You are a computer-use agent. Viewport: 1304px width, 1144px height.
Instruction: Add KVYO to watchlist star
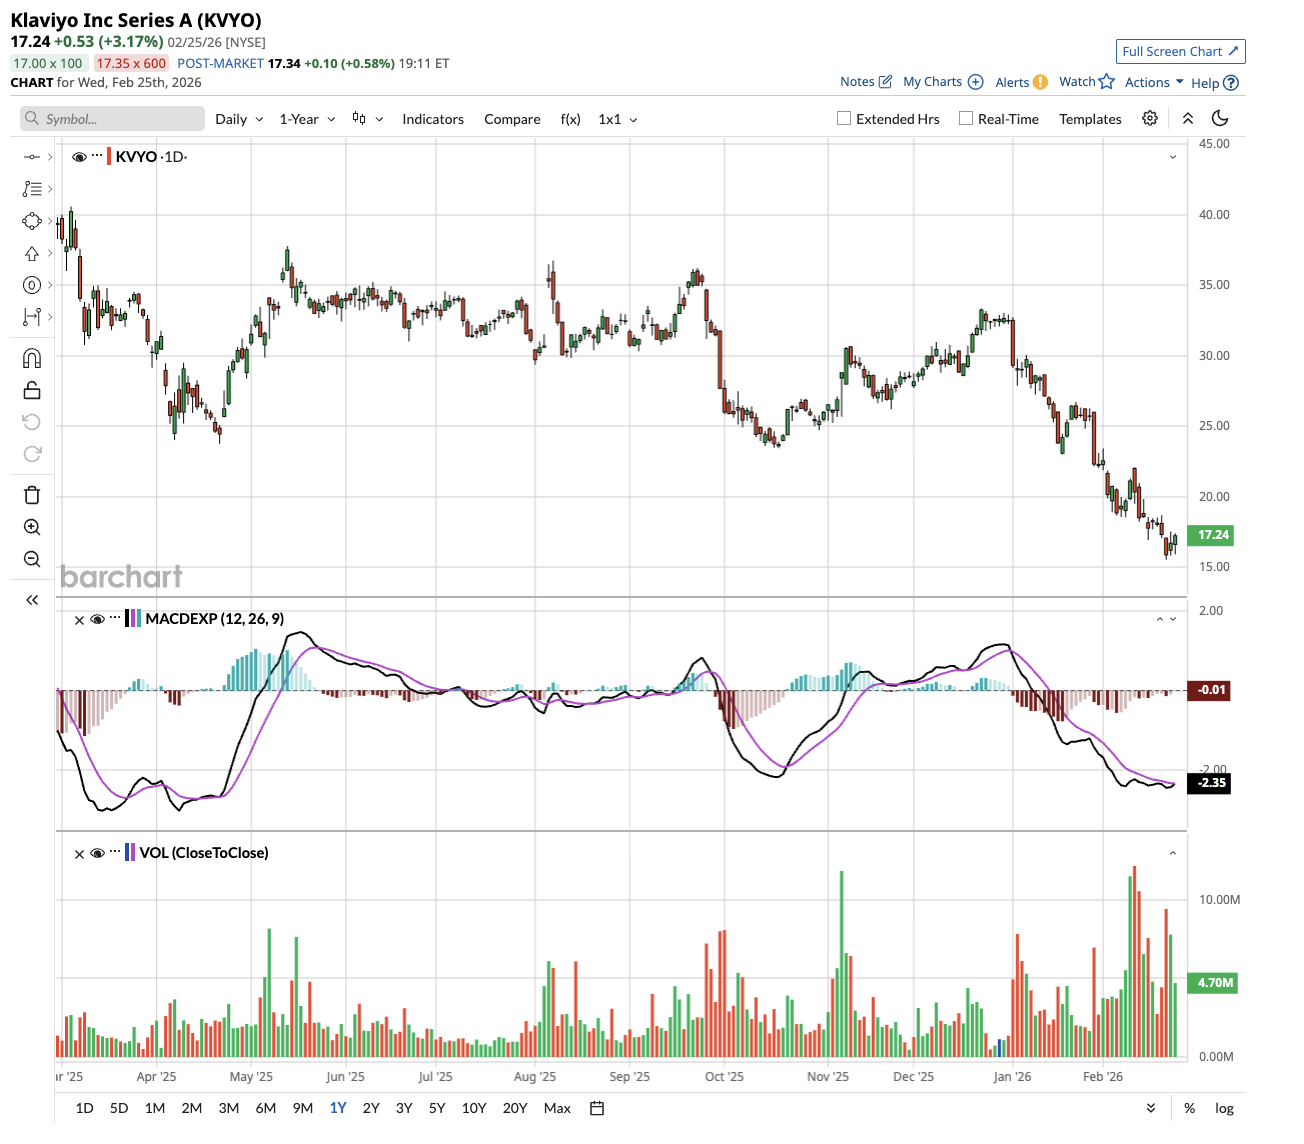(x=1107, y=82)
